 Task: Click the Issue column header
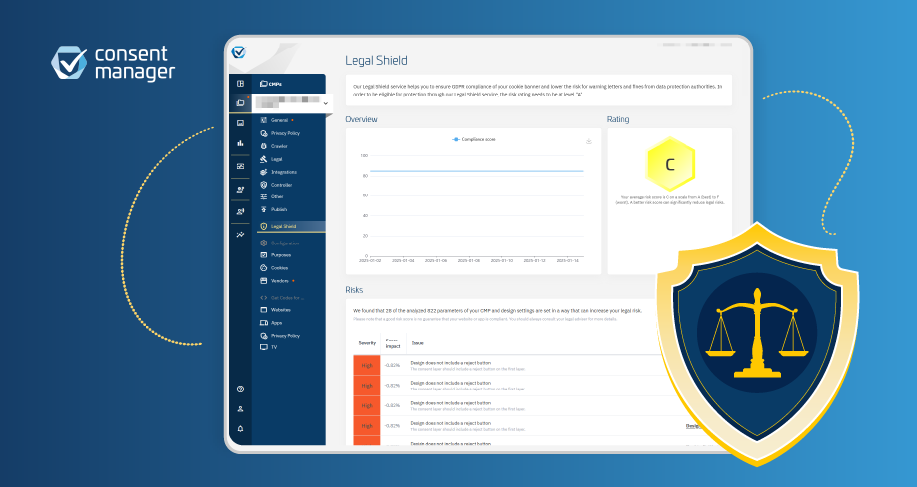(x=418, y=343)
